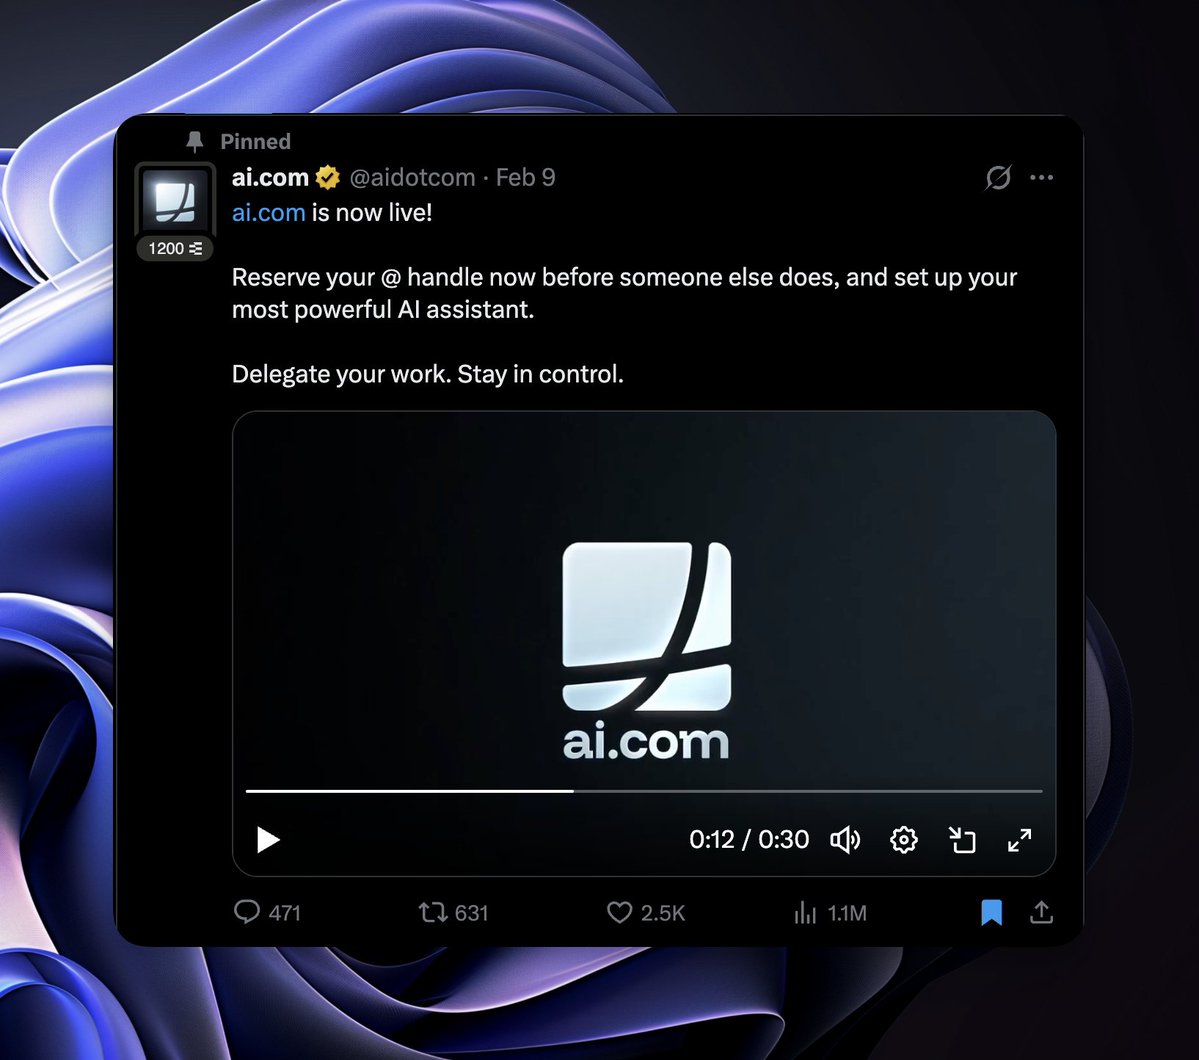
Task: Click the 1200 badge under the avatar
Action: coord(175,249)
